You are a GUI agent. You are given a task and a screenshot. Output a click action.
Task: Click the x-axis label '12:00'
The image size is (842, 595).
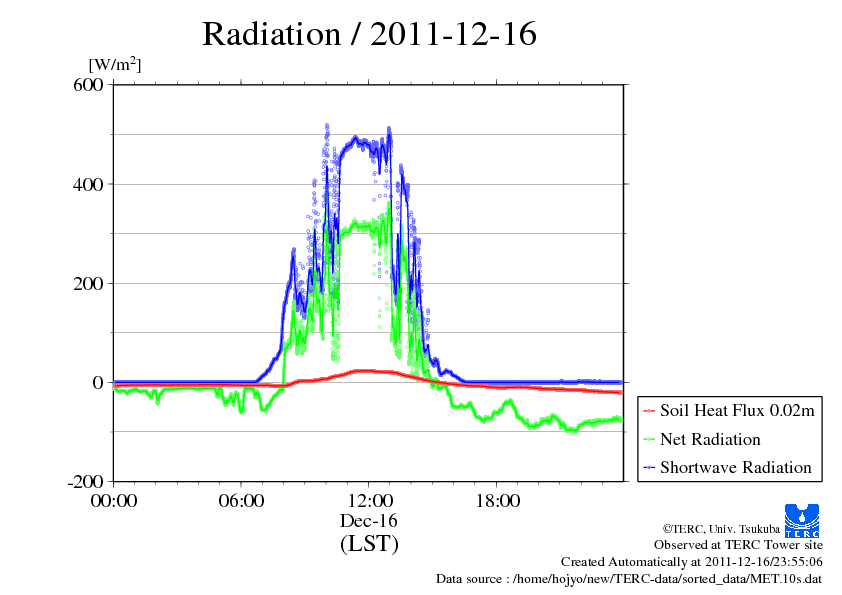(x=371, y=501)
